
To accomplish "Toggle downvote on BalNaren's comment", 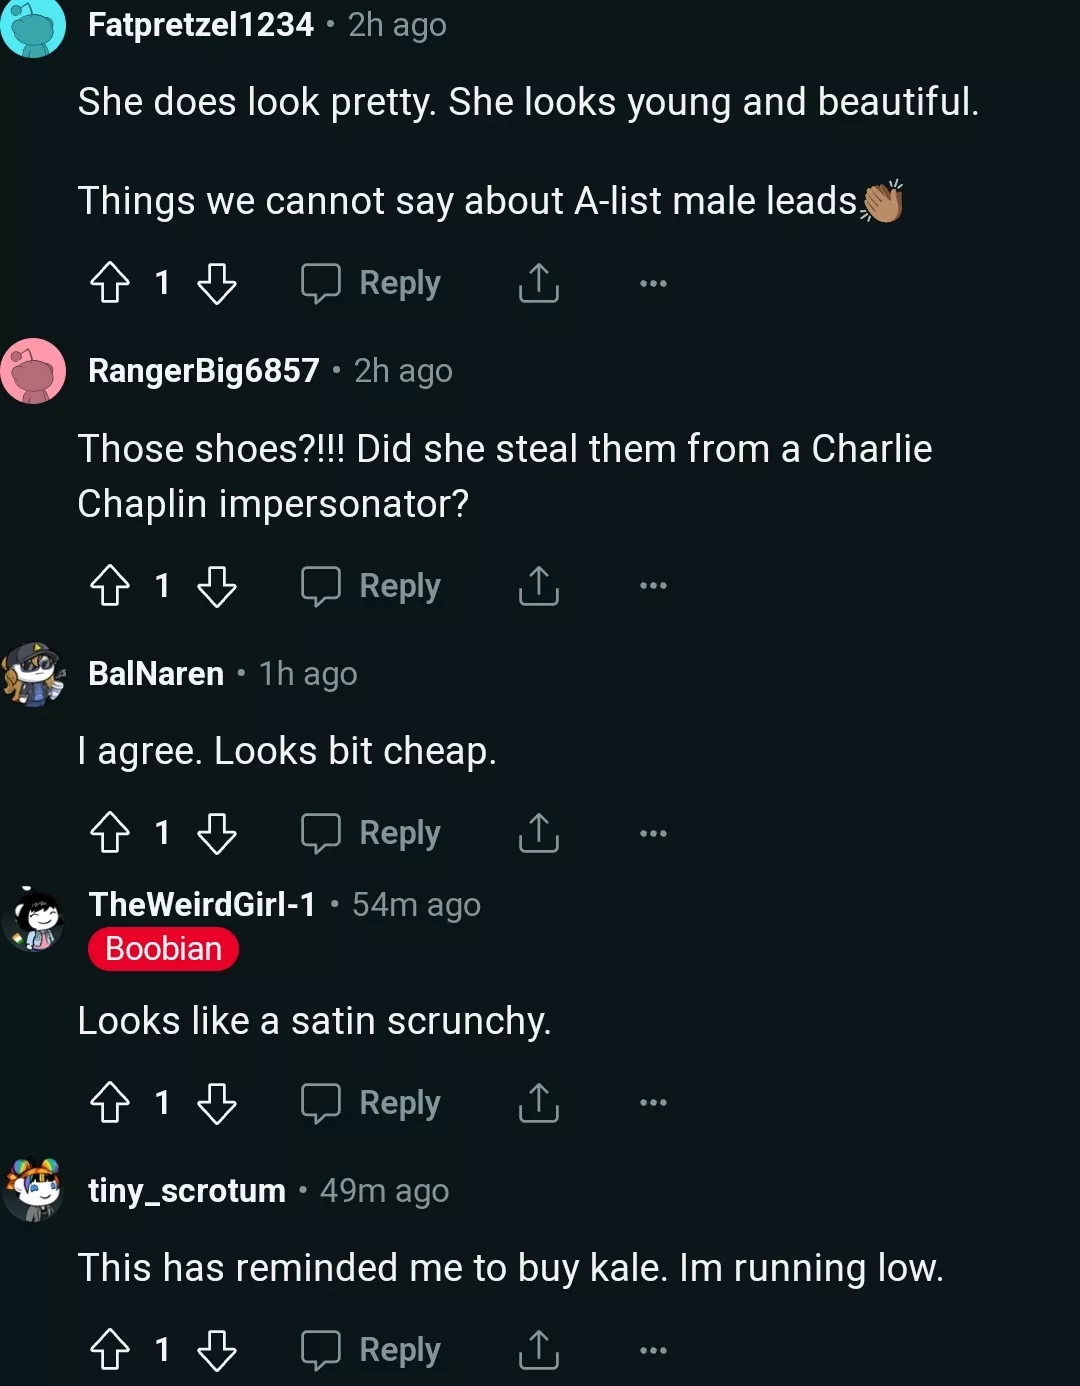I will point(218,832).
